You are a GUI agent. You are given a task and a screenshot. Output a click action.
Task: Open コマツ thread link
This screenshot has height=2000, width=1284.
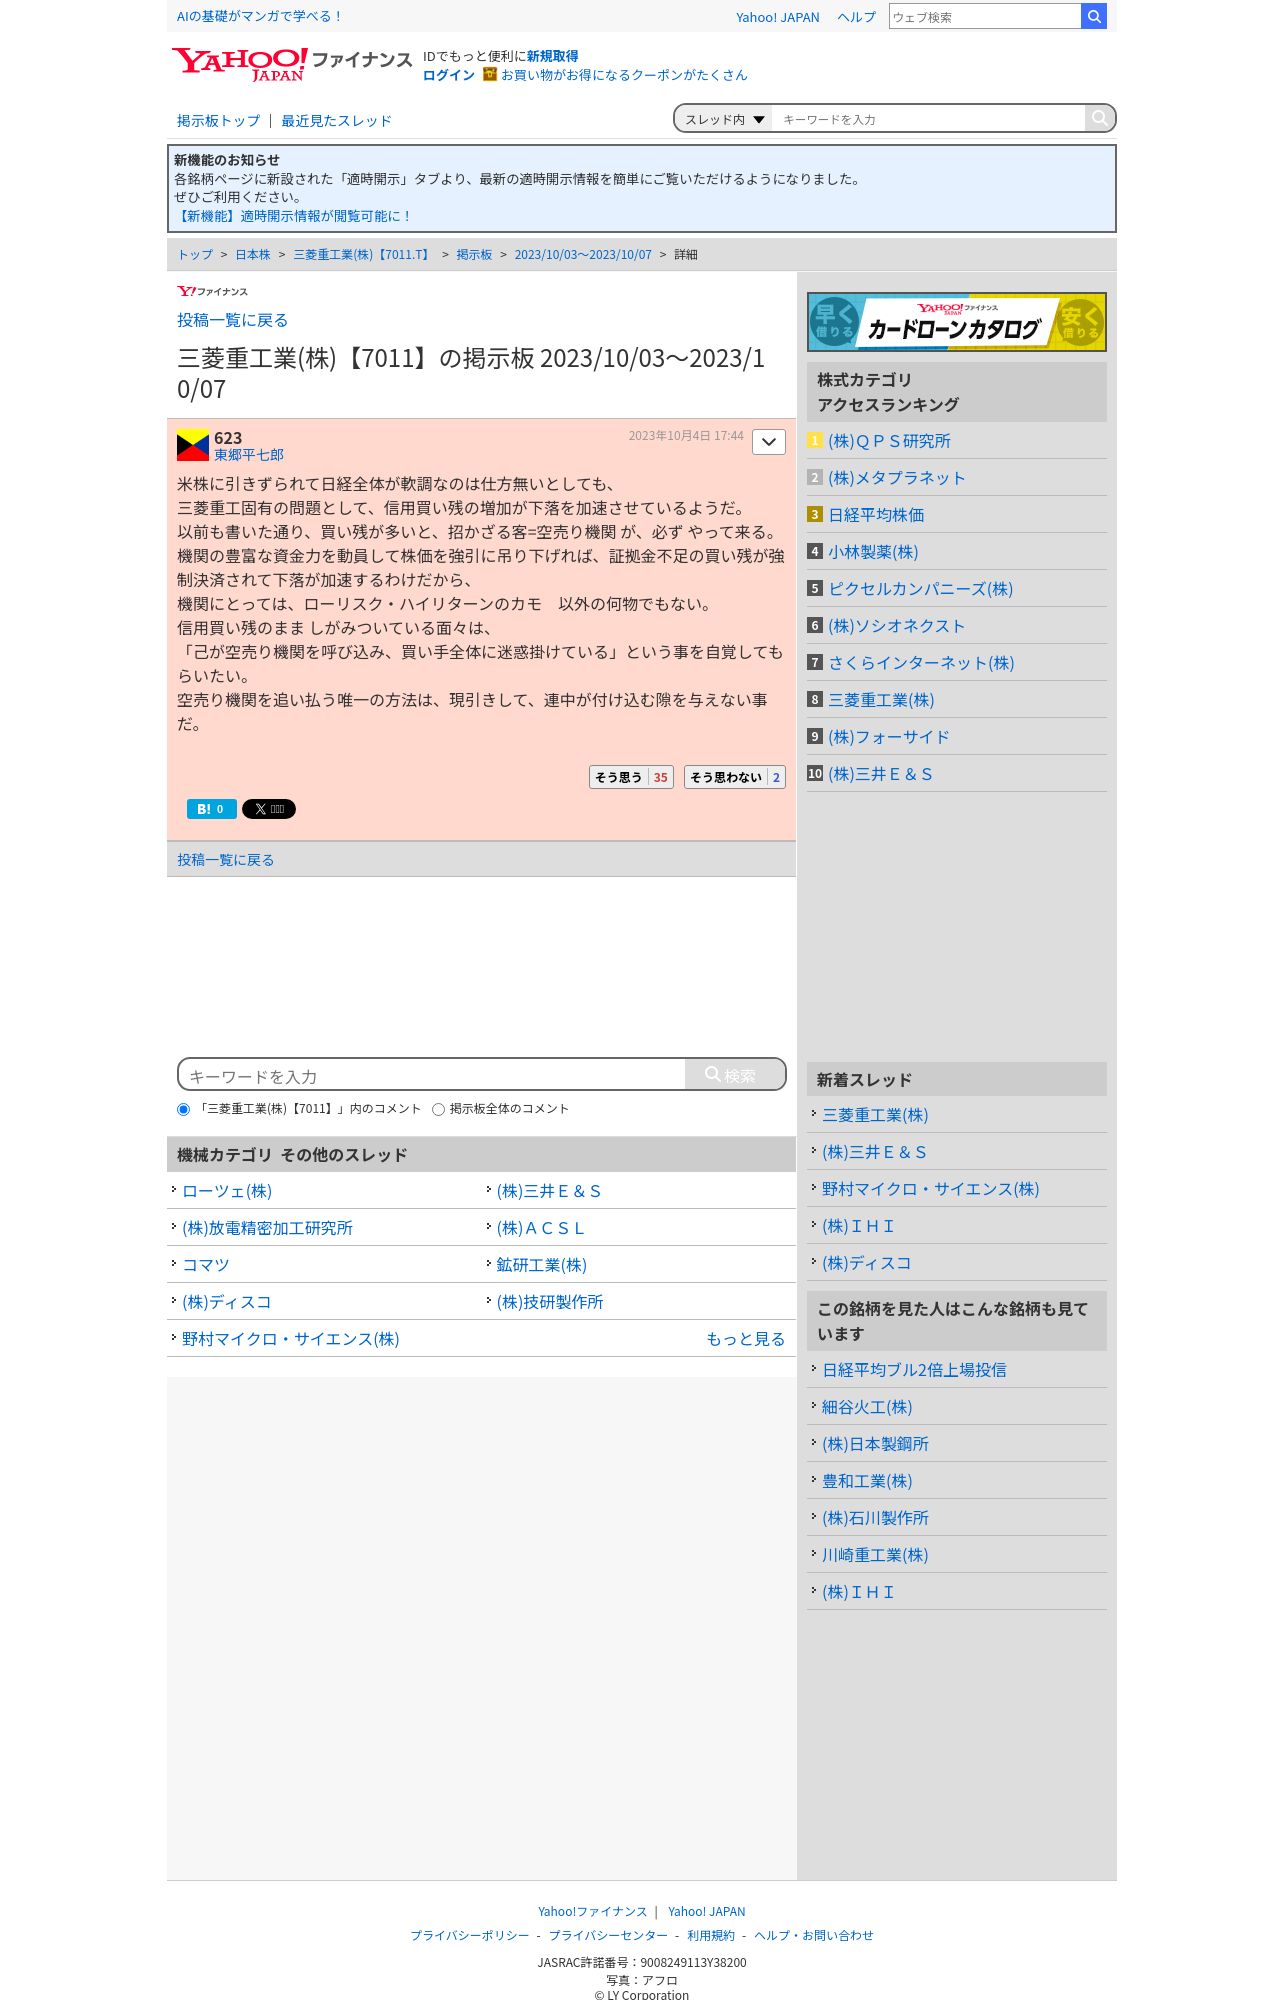tap(206, 1265)
